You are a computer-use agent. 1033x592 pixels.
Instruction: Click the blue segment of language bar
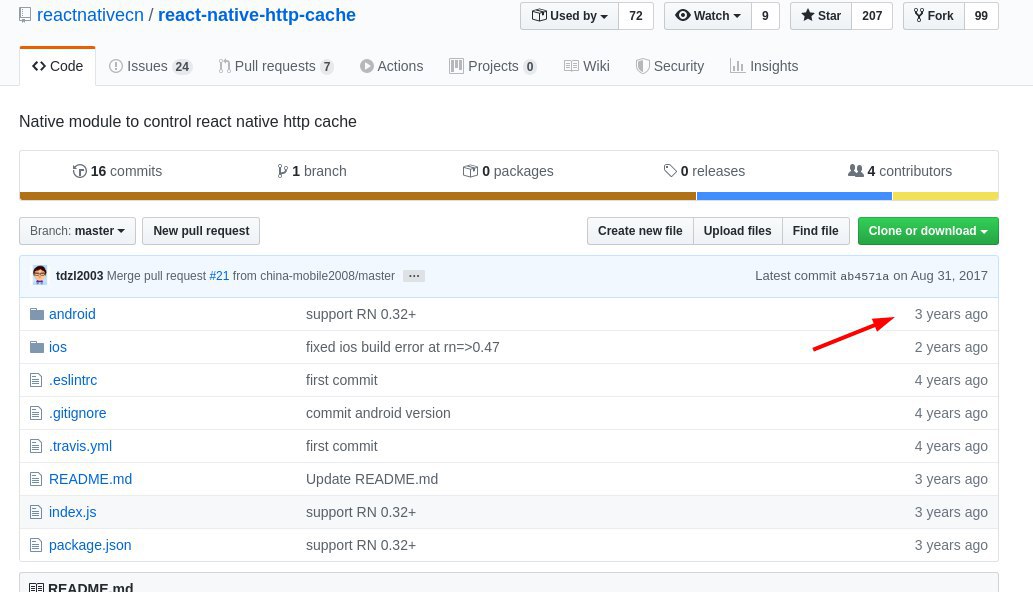tap(794, 196)
